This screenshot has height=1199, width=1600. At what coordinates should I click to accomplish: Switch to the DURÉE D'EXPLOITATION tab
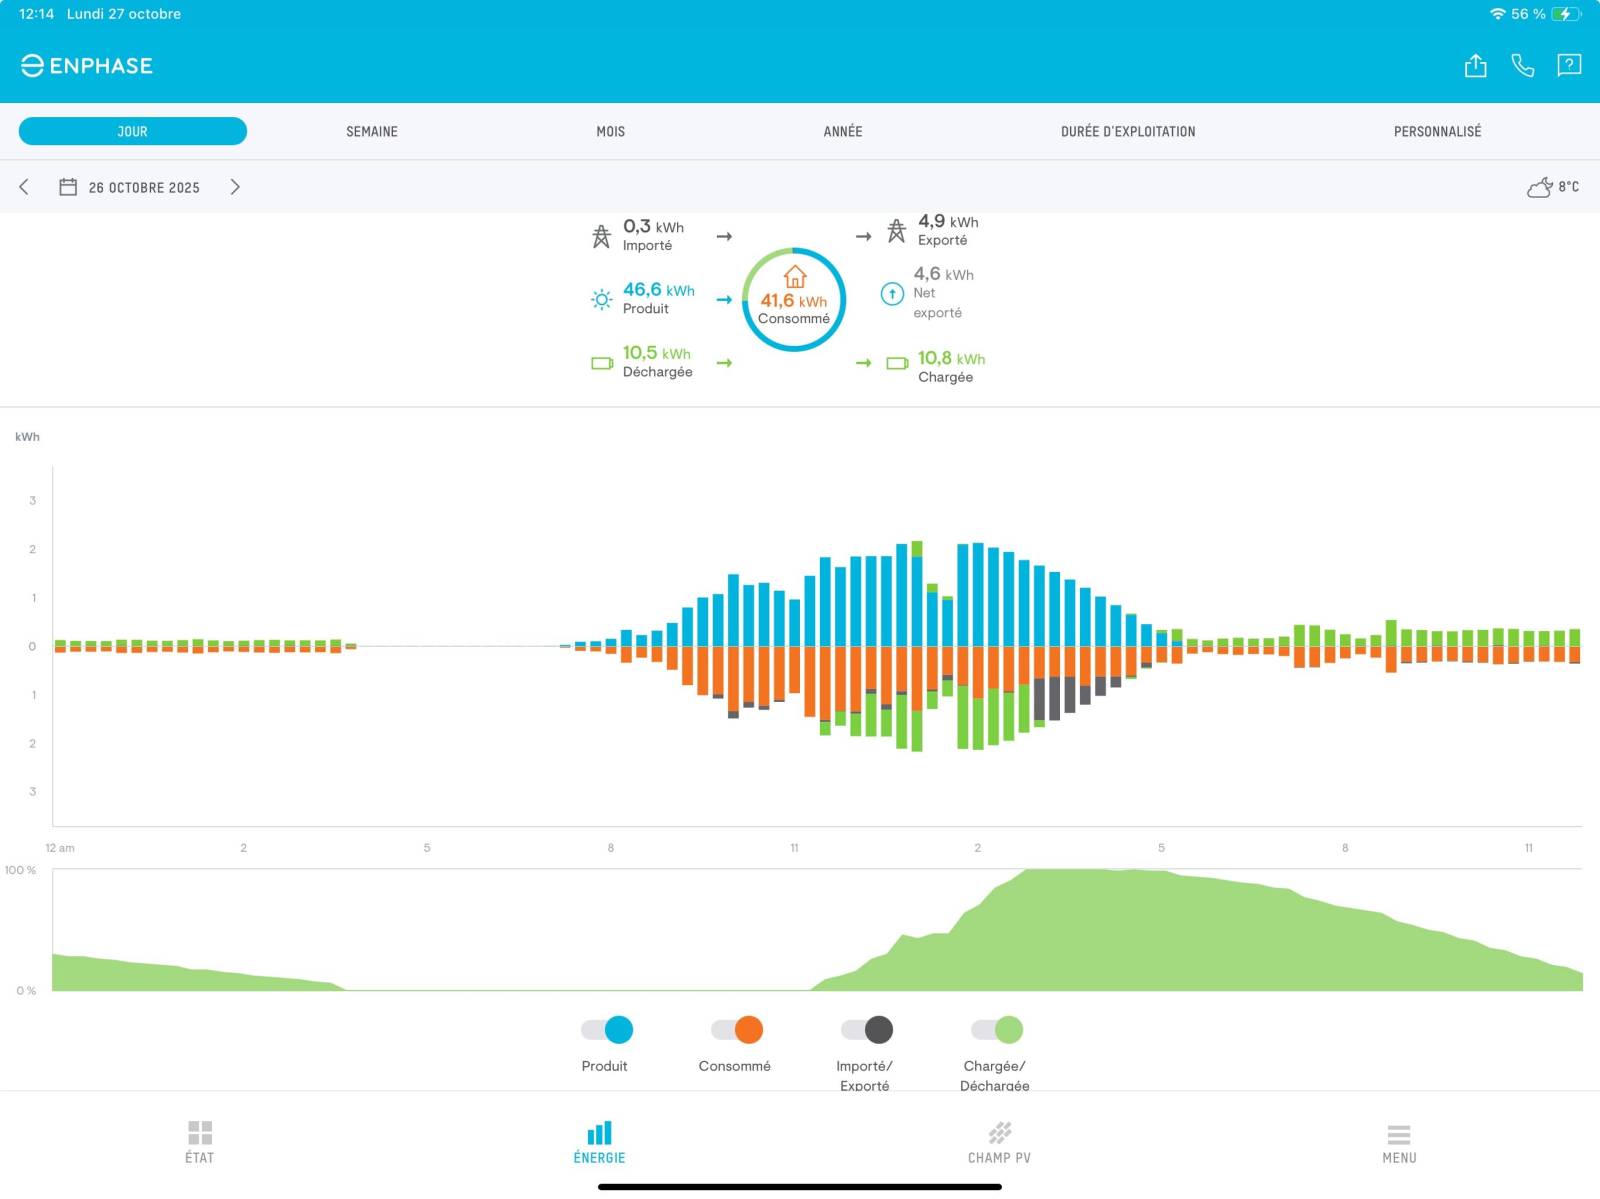click(1127, 131)
